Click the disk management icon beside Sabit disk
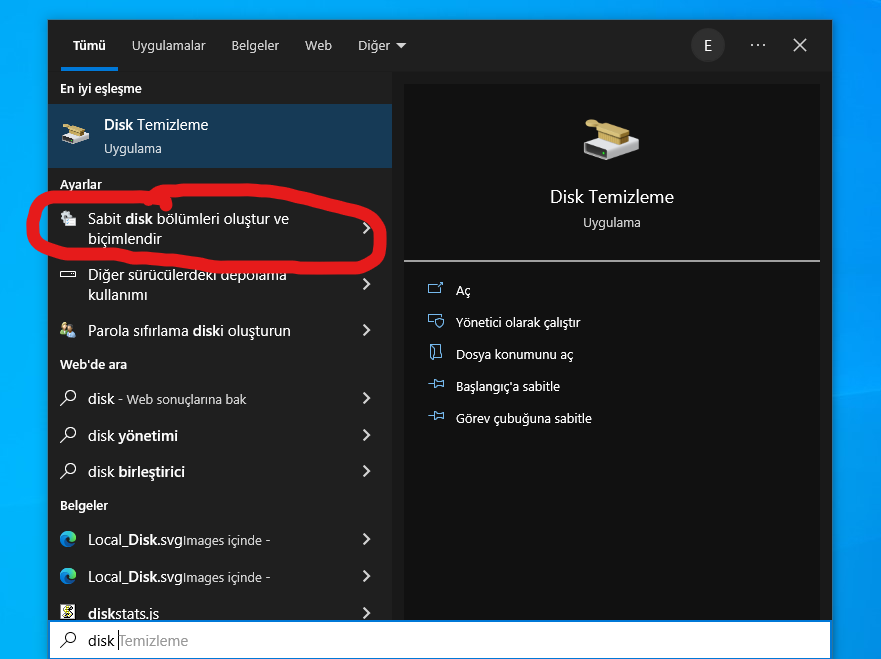 click(x=69, y=219)
